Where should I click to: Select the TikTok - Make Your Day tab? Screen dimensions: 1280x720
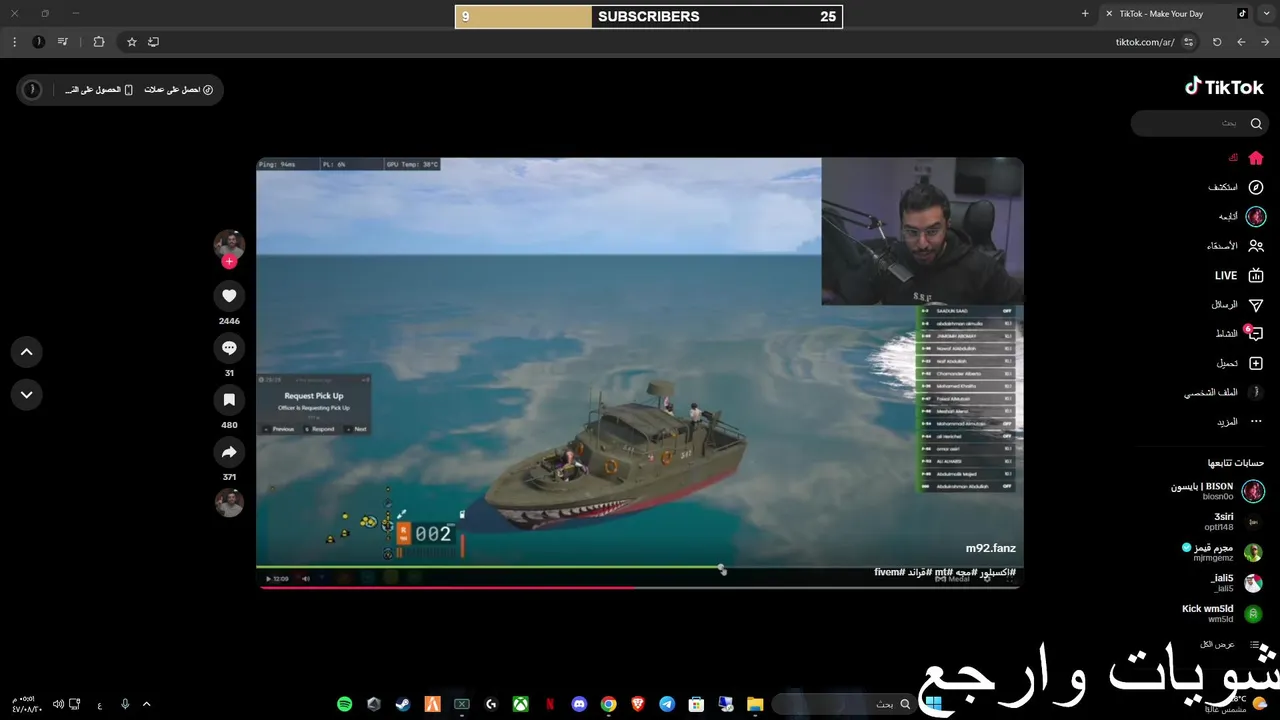(x=1176, y=14)
